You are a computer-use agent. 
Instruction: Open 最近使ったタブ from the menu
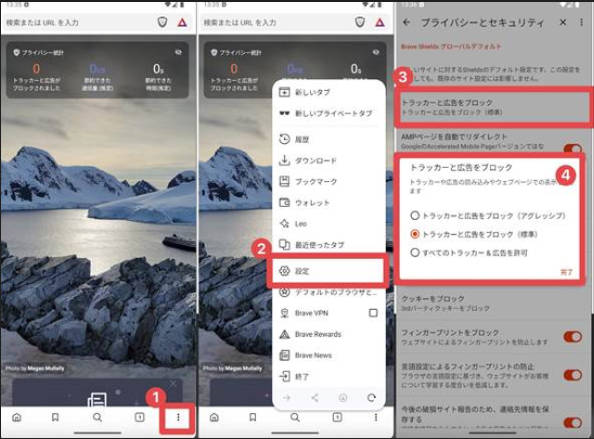(x=329, y=245)
